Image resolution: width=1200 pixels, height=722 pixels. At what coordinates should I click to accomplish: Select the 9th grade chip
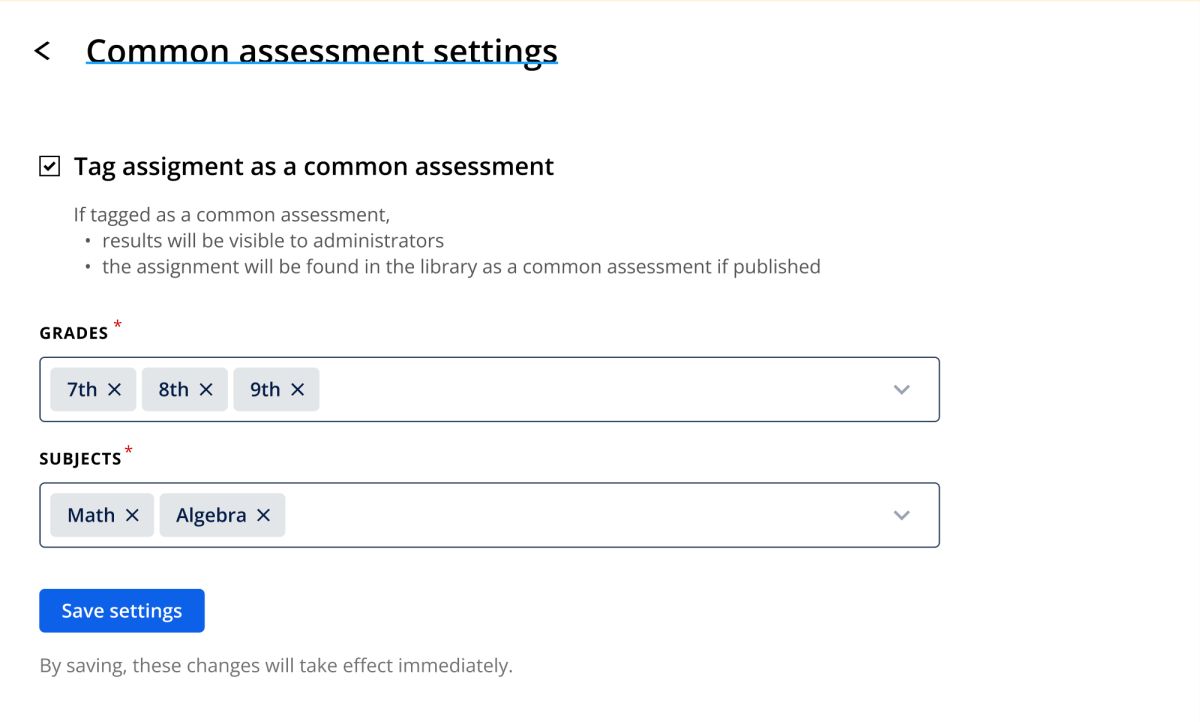click(265, 390)
